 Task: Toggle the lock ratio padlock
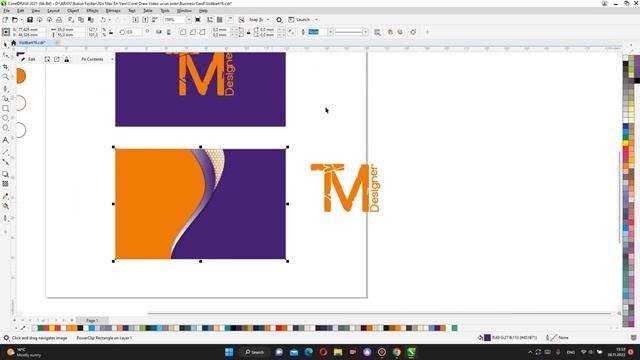click(111, 32)
